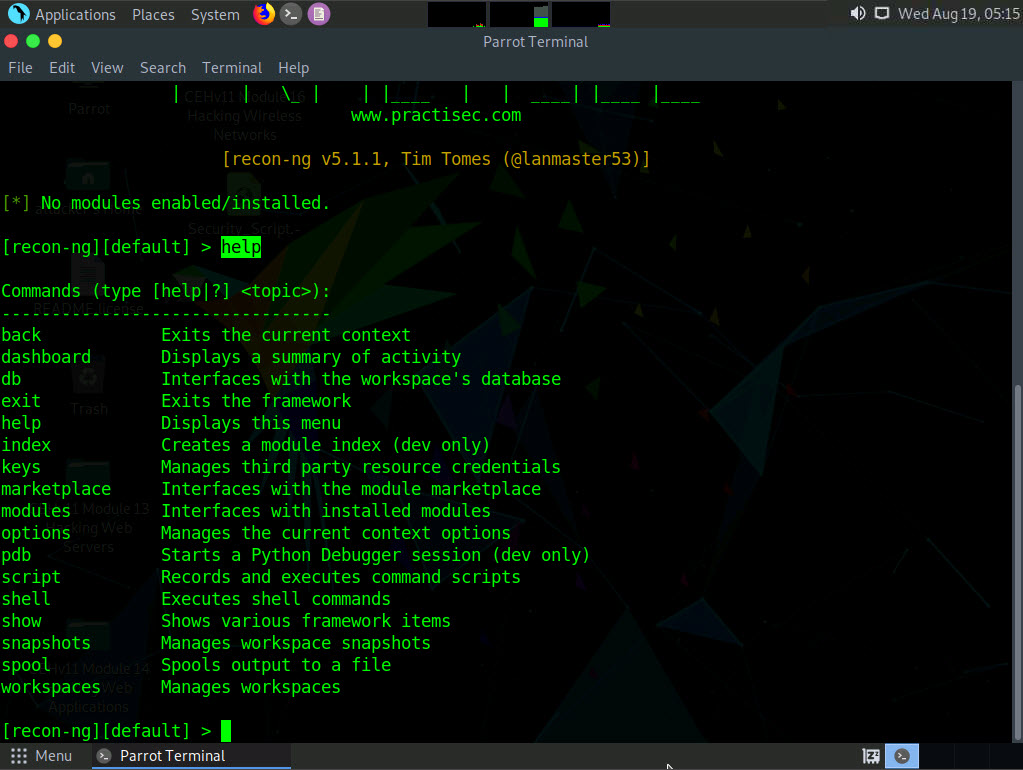Click the 'keys' command name
This screenshot has height=770, width=1023.
(21, 467)
